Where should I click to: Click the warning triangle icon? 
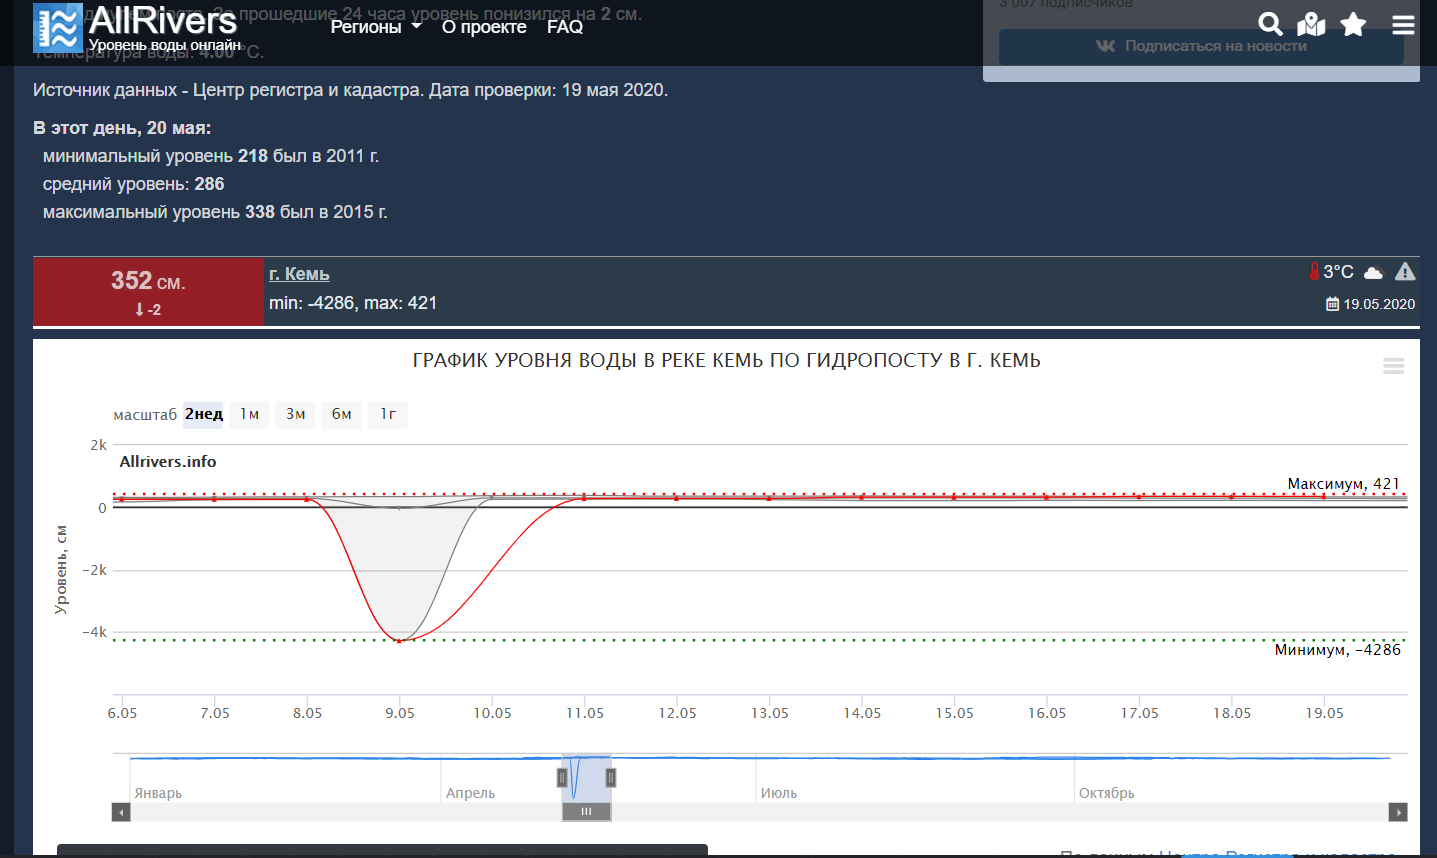point(1405,271)
